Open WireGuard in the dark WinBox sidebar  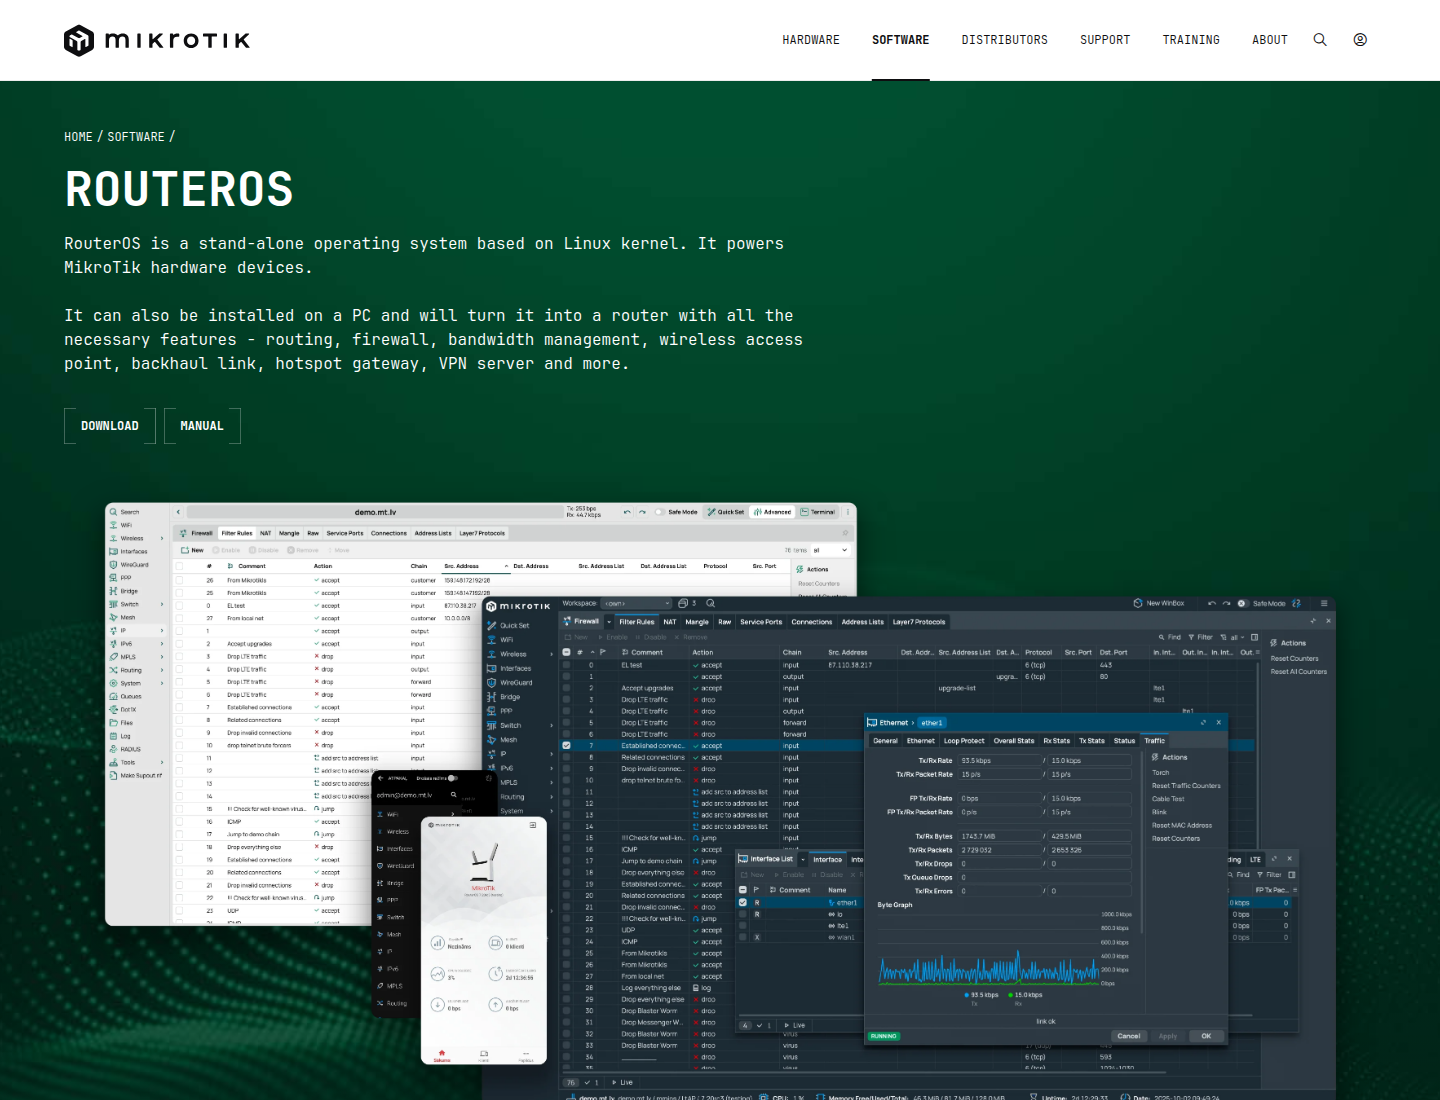pos(510,683)
